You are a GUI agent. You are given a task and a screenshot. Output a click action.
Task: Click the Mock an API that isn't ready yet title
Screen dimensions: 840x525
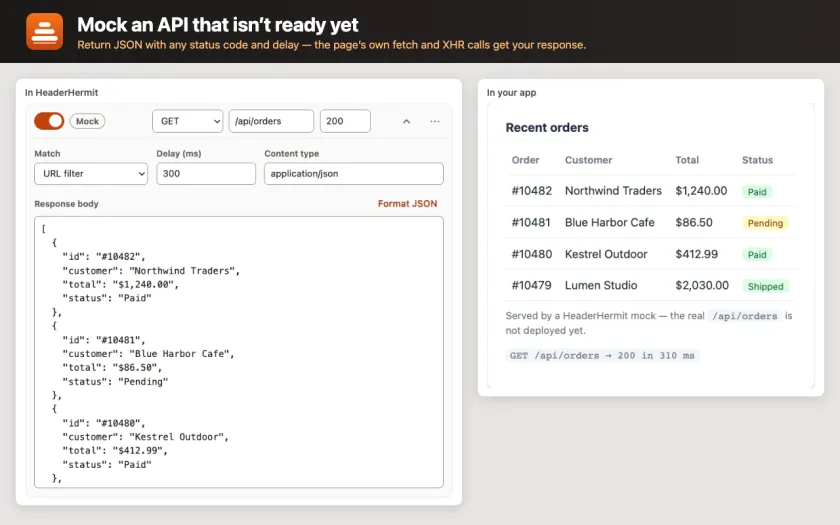click(x=218, y=25)
